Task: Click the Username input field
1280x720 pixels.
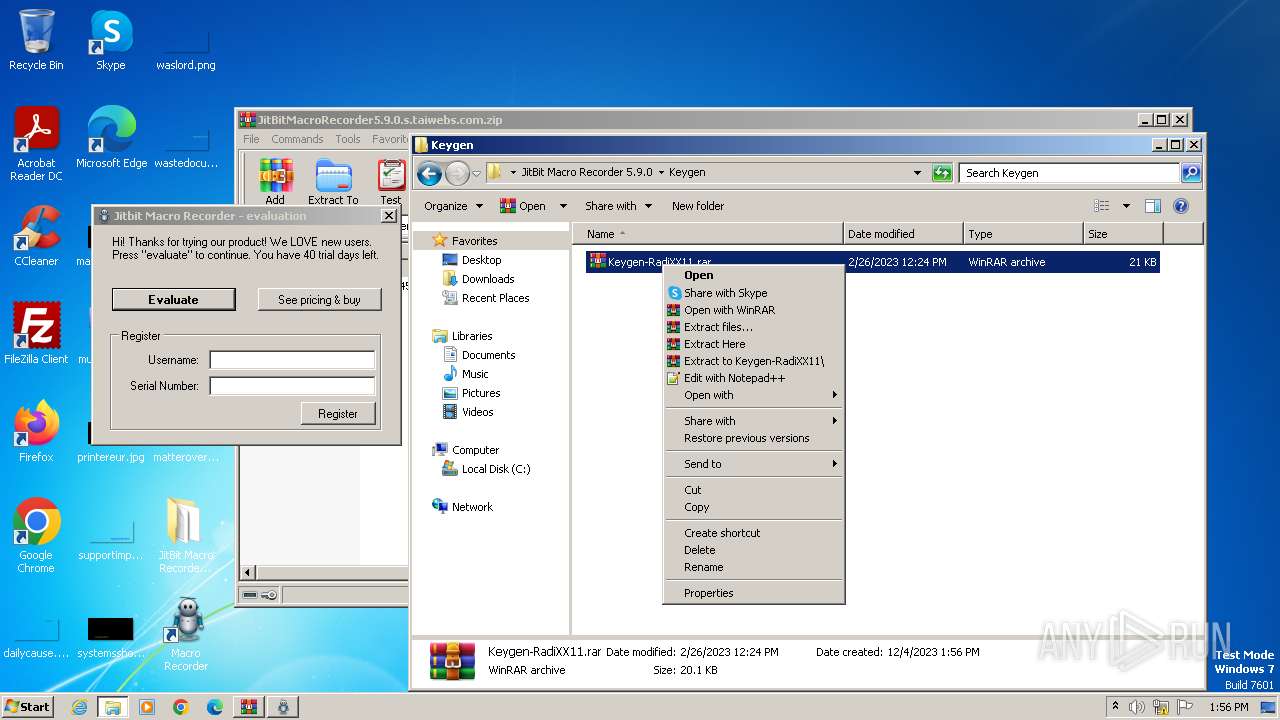Action: click(x=292, y=360)
